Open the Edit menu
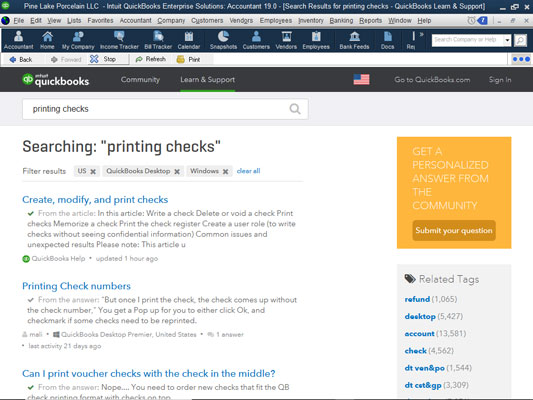The image size is (533, 400). [x=36, y=20]
